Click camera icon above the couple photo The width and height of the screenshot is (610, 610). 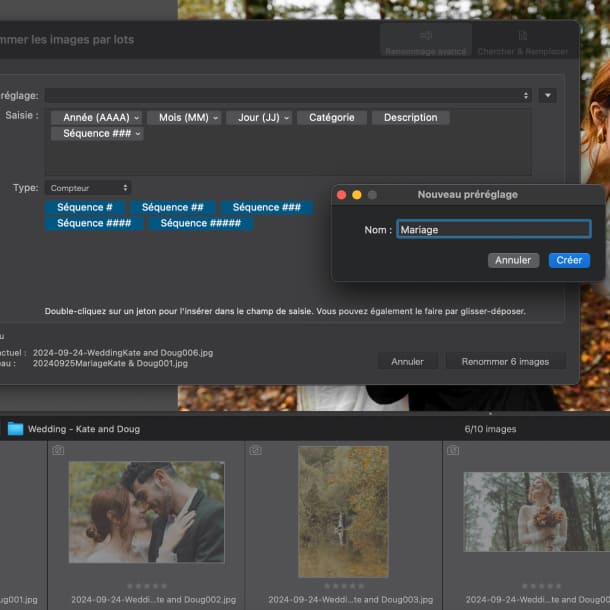(58, 450)
